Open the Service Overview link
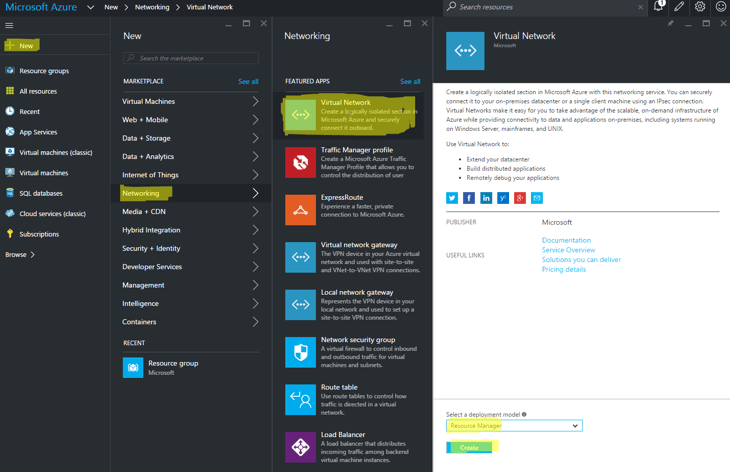730x472 pixels. [x=568, y=250]
